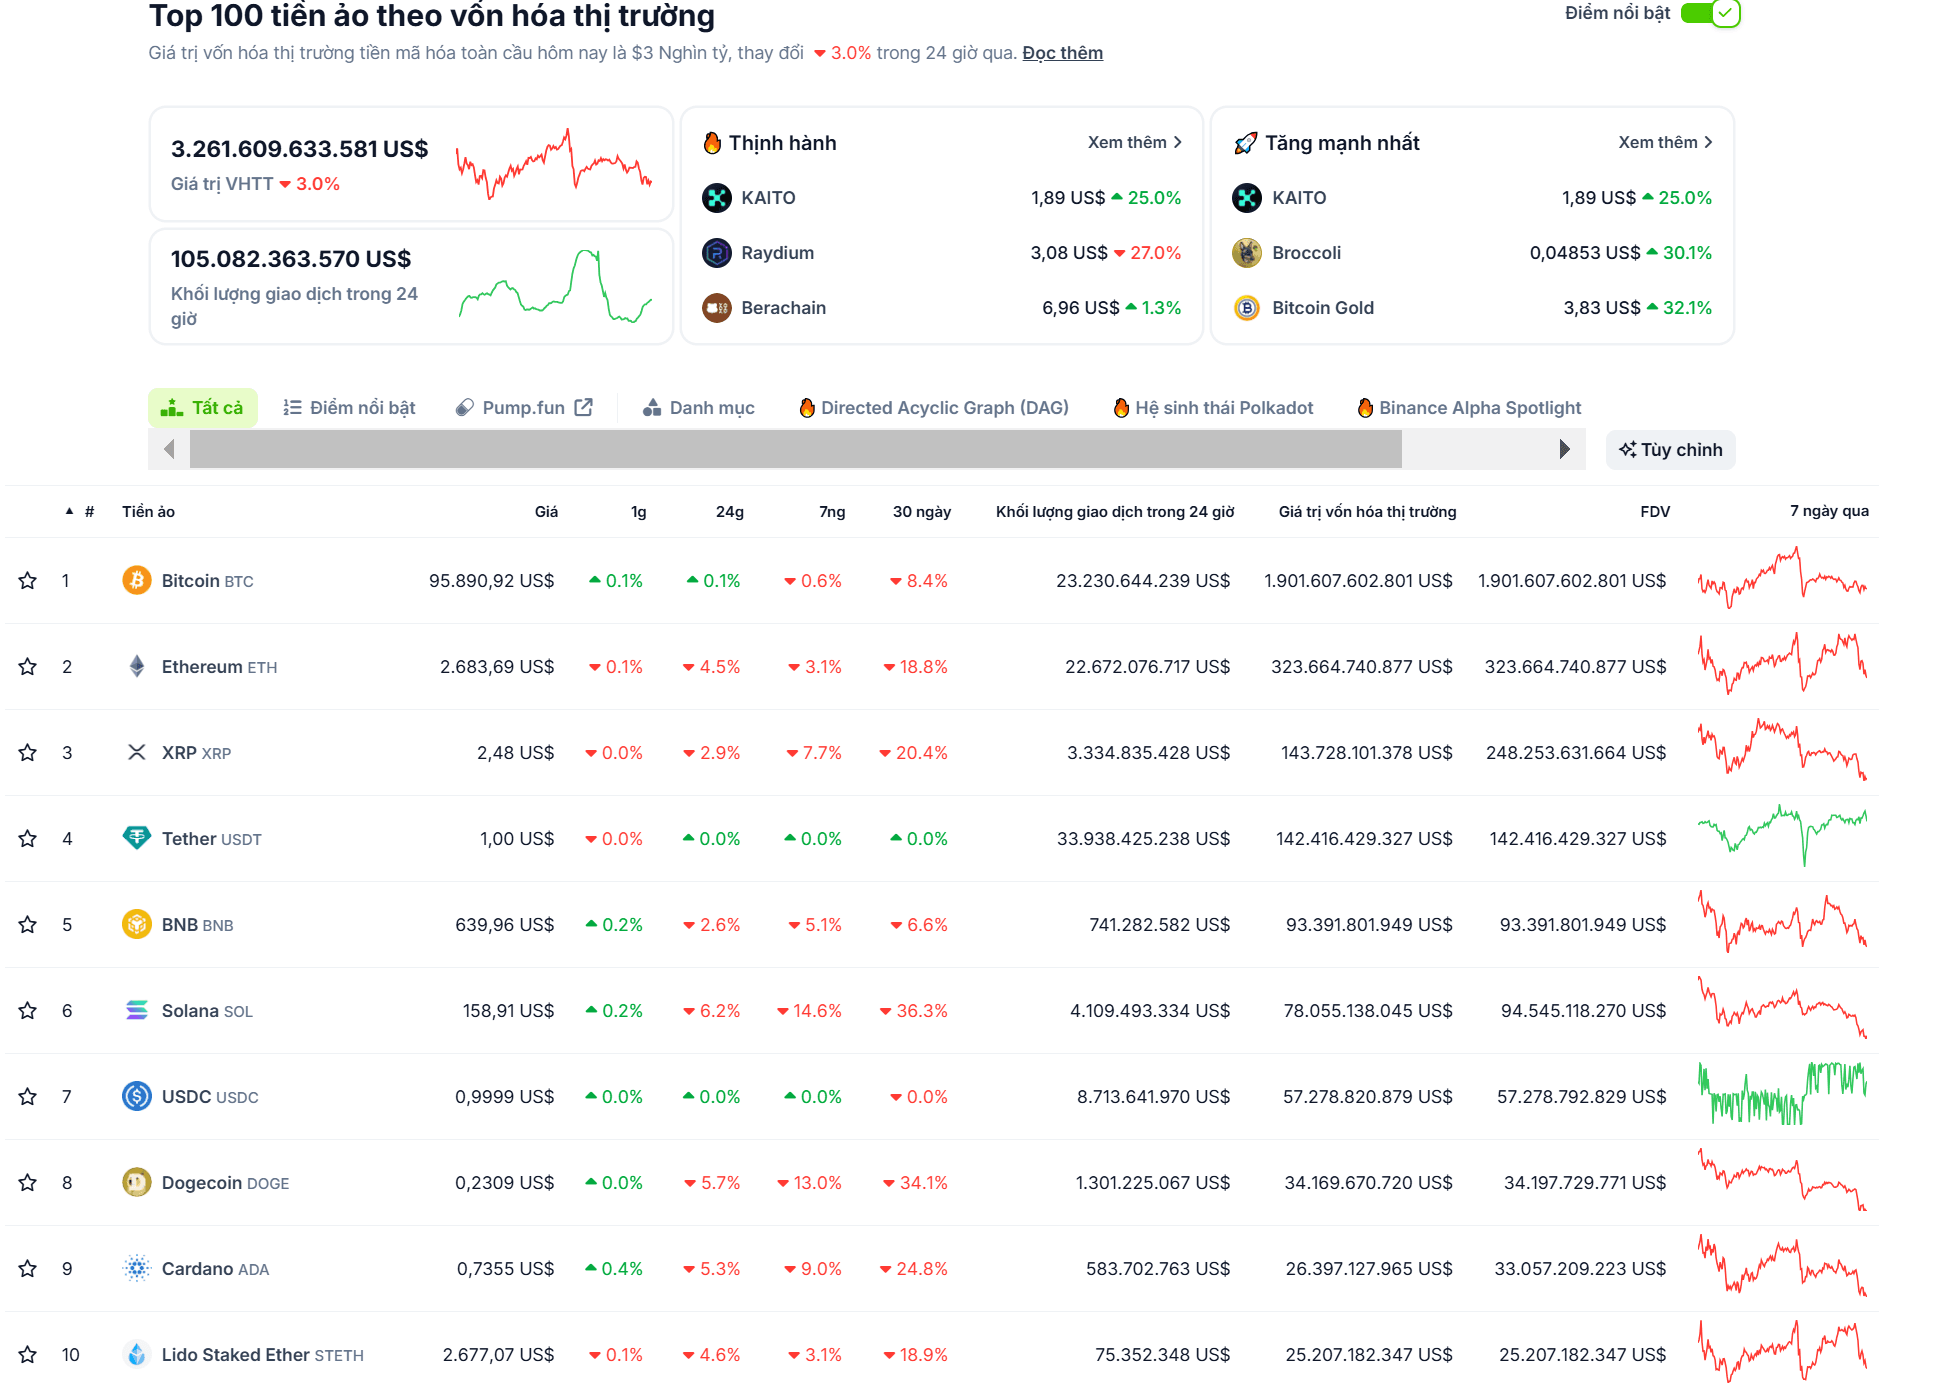Image resolution: width=1933 pixels, height=1385 pixels.
Task: Open Solana SOL coin page
Action: coord(207,1011)
